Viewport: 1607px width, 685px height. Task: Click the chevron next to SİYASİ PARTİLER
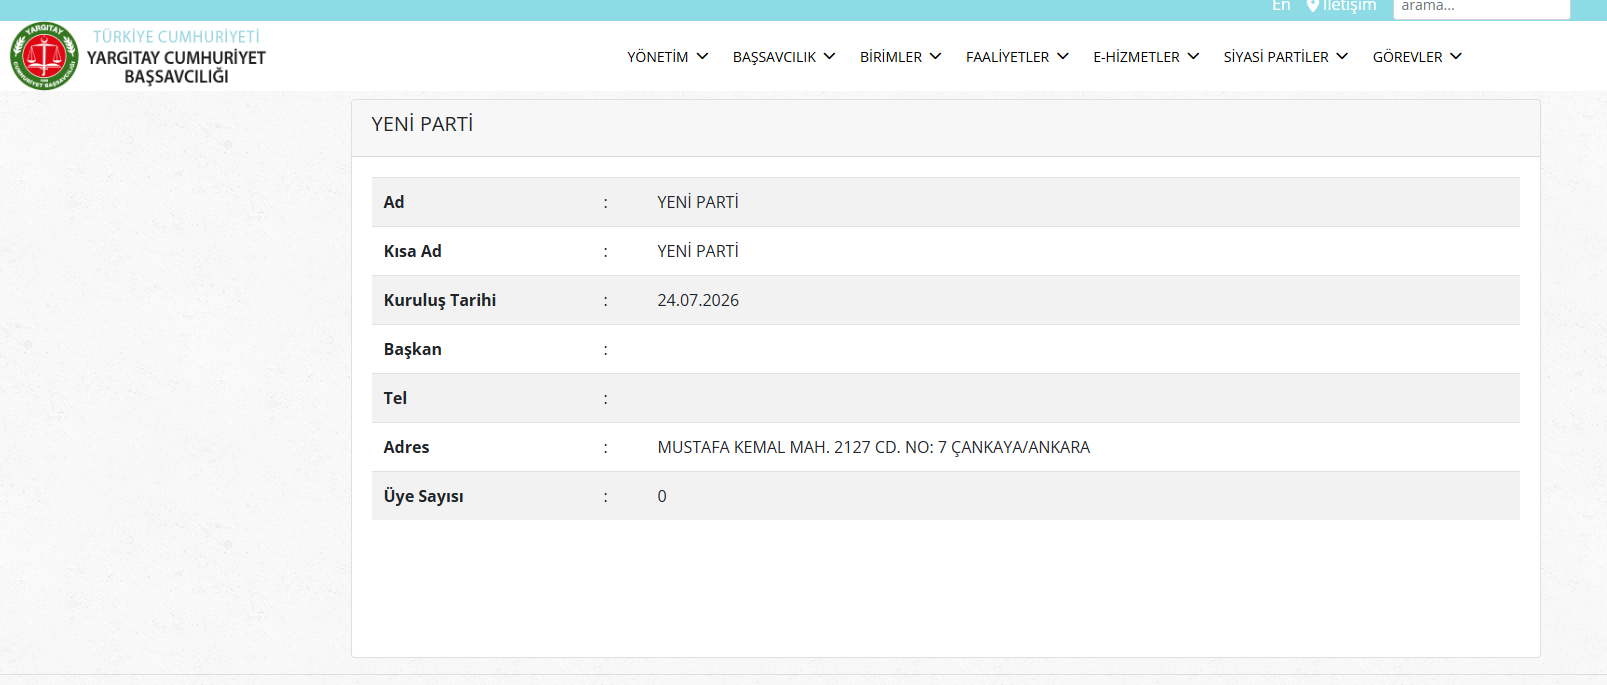pos(1342,56)
